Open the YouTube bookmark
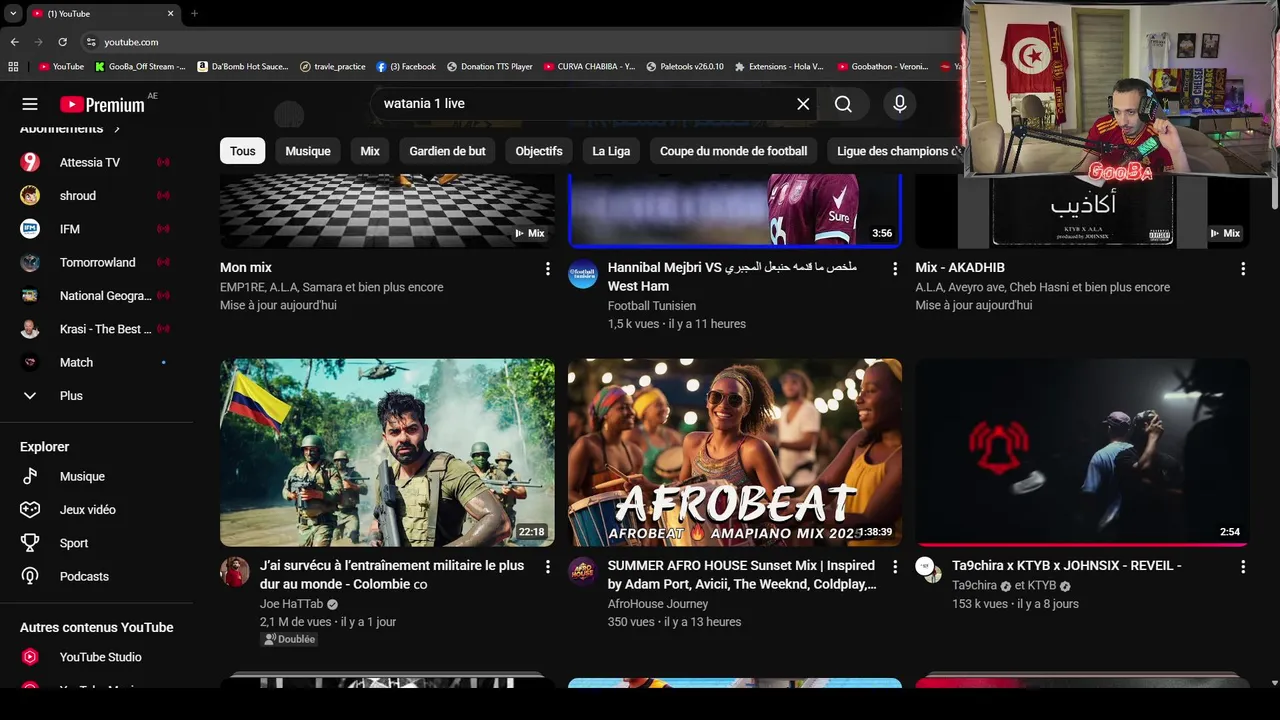Image resolution: width=1280 pixels, height=720 pixels. coord(61,67)
